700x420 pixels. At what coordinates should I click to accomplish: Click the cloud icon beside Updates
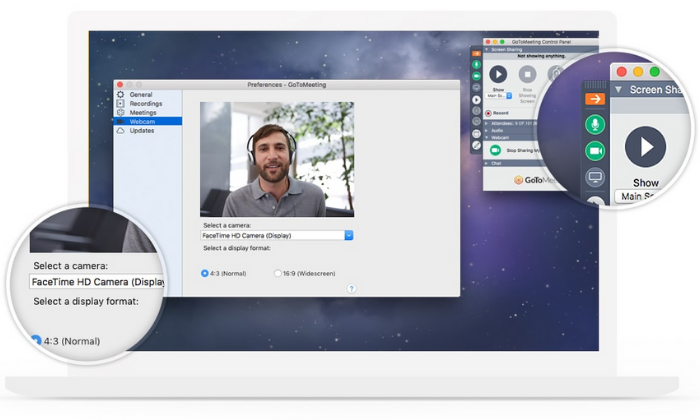tap(121, 131)
